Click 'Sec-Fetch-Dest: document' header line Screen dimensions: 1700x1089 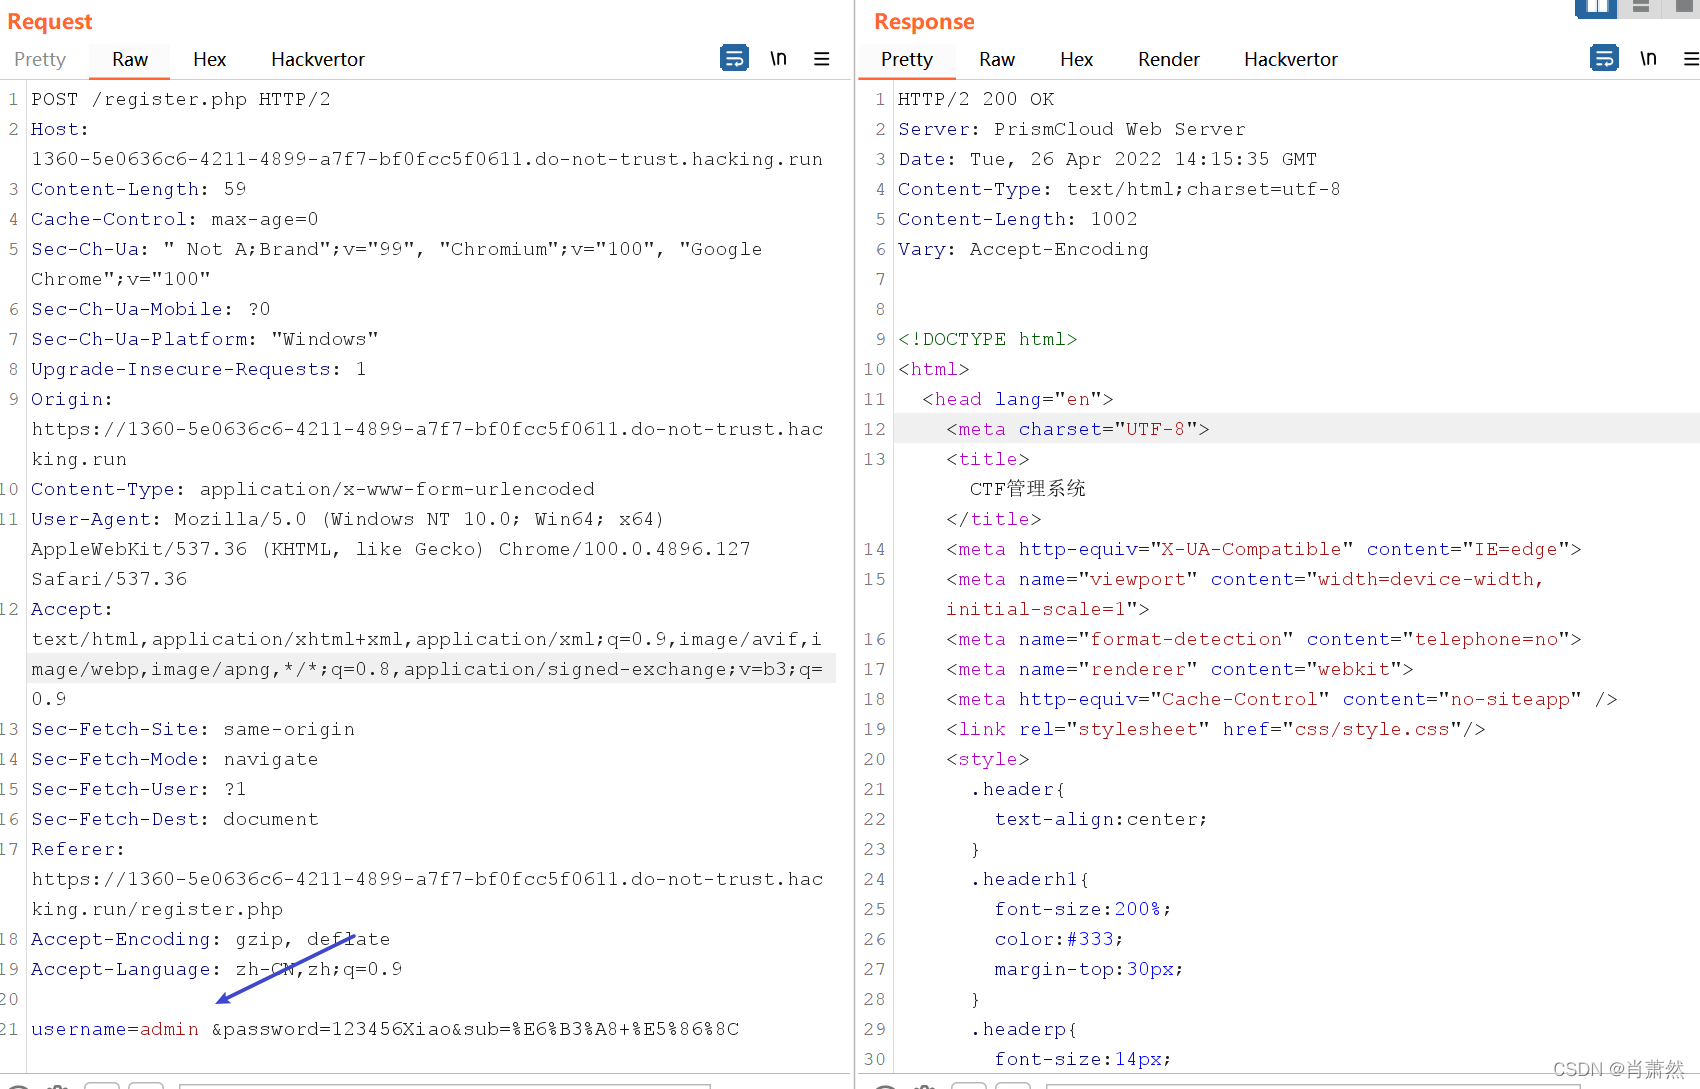click(175, 819)
